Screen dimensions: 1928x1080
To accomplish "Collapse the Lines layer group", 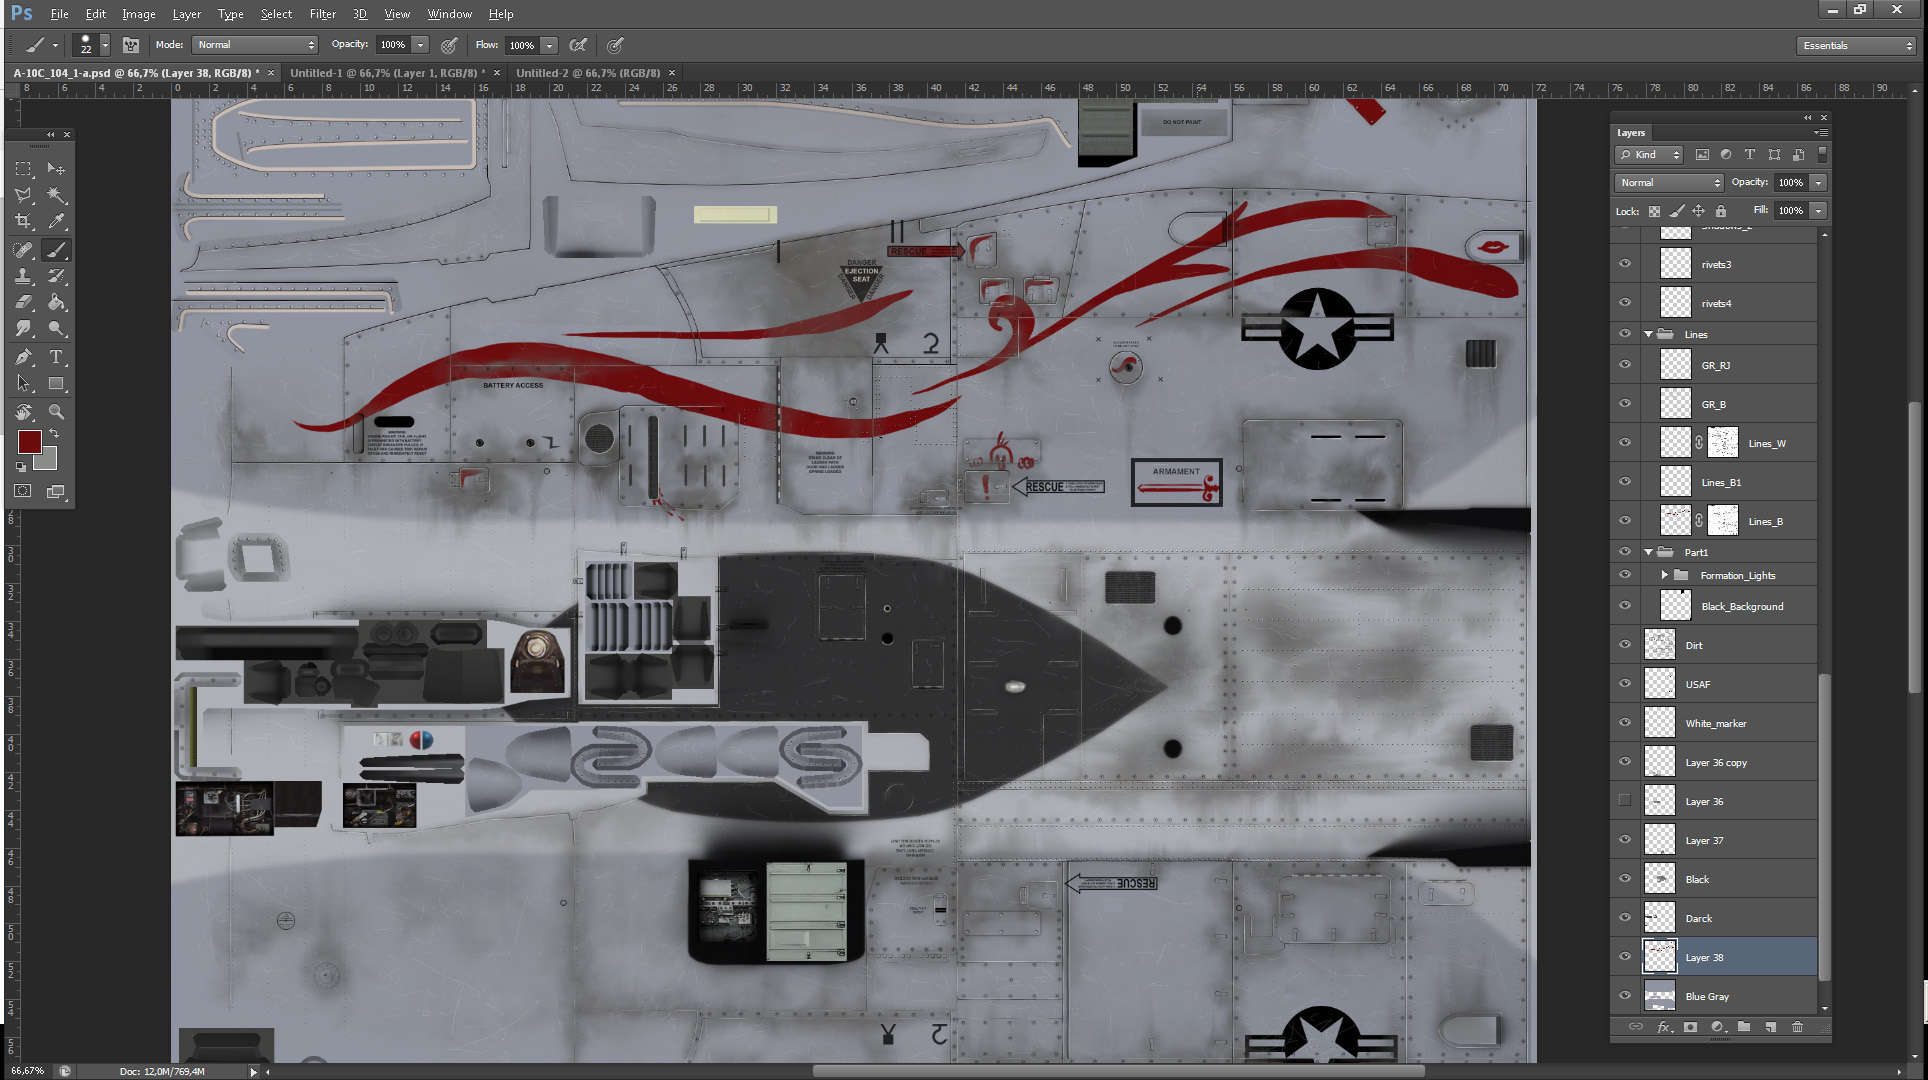I will (1648, 334).
